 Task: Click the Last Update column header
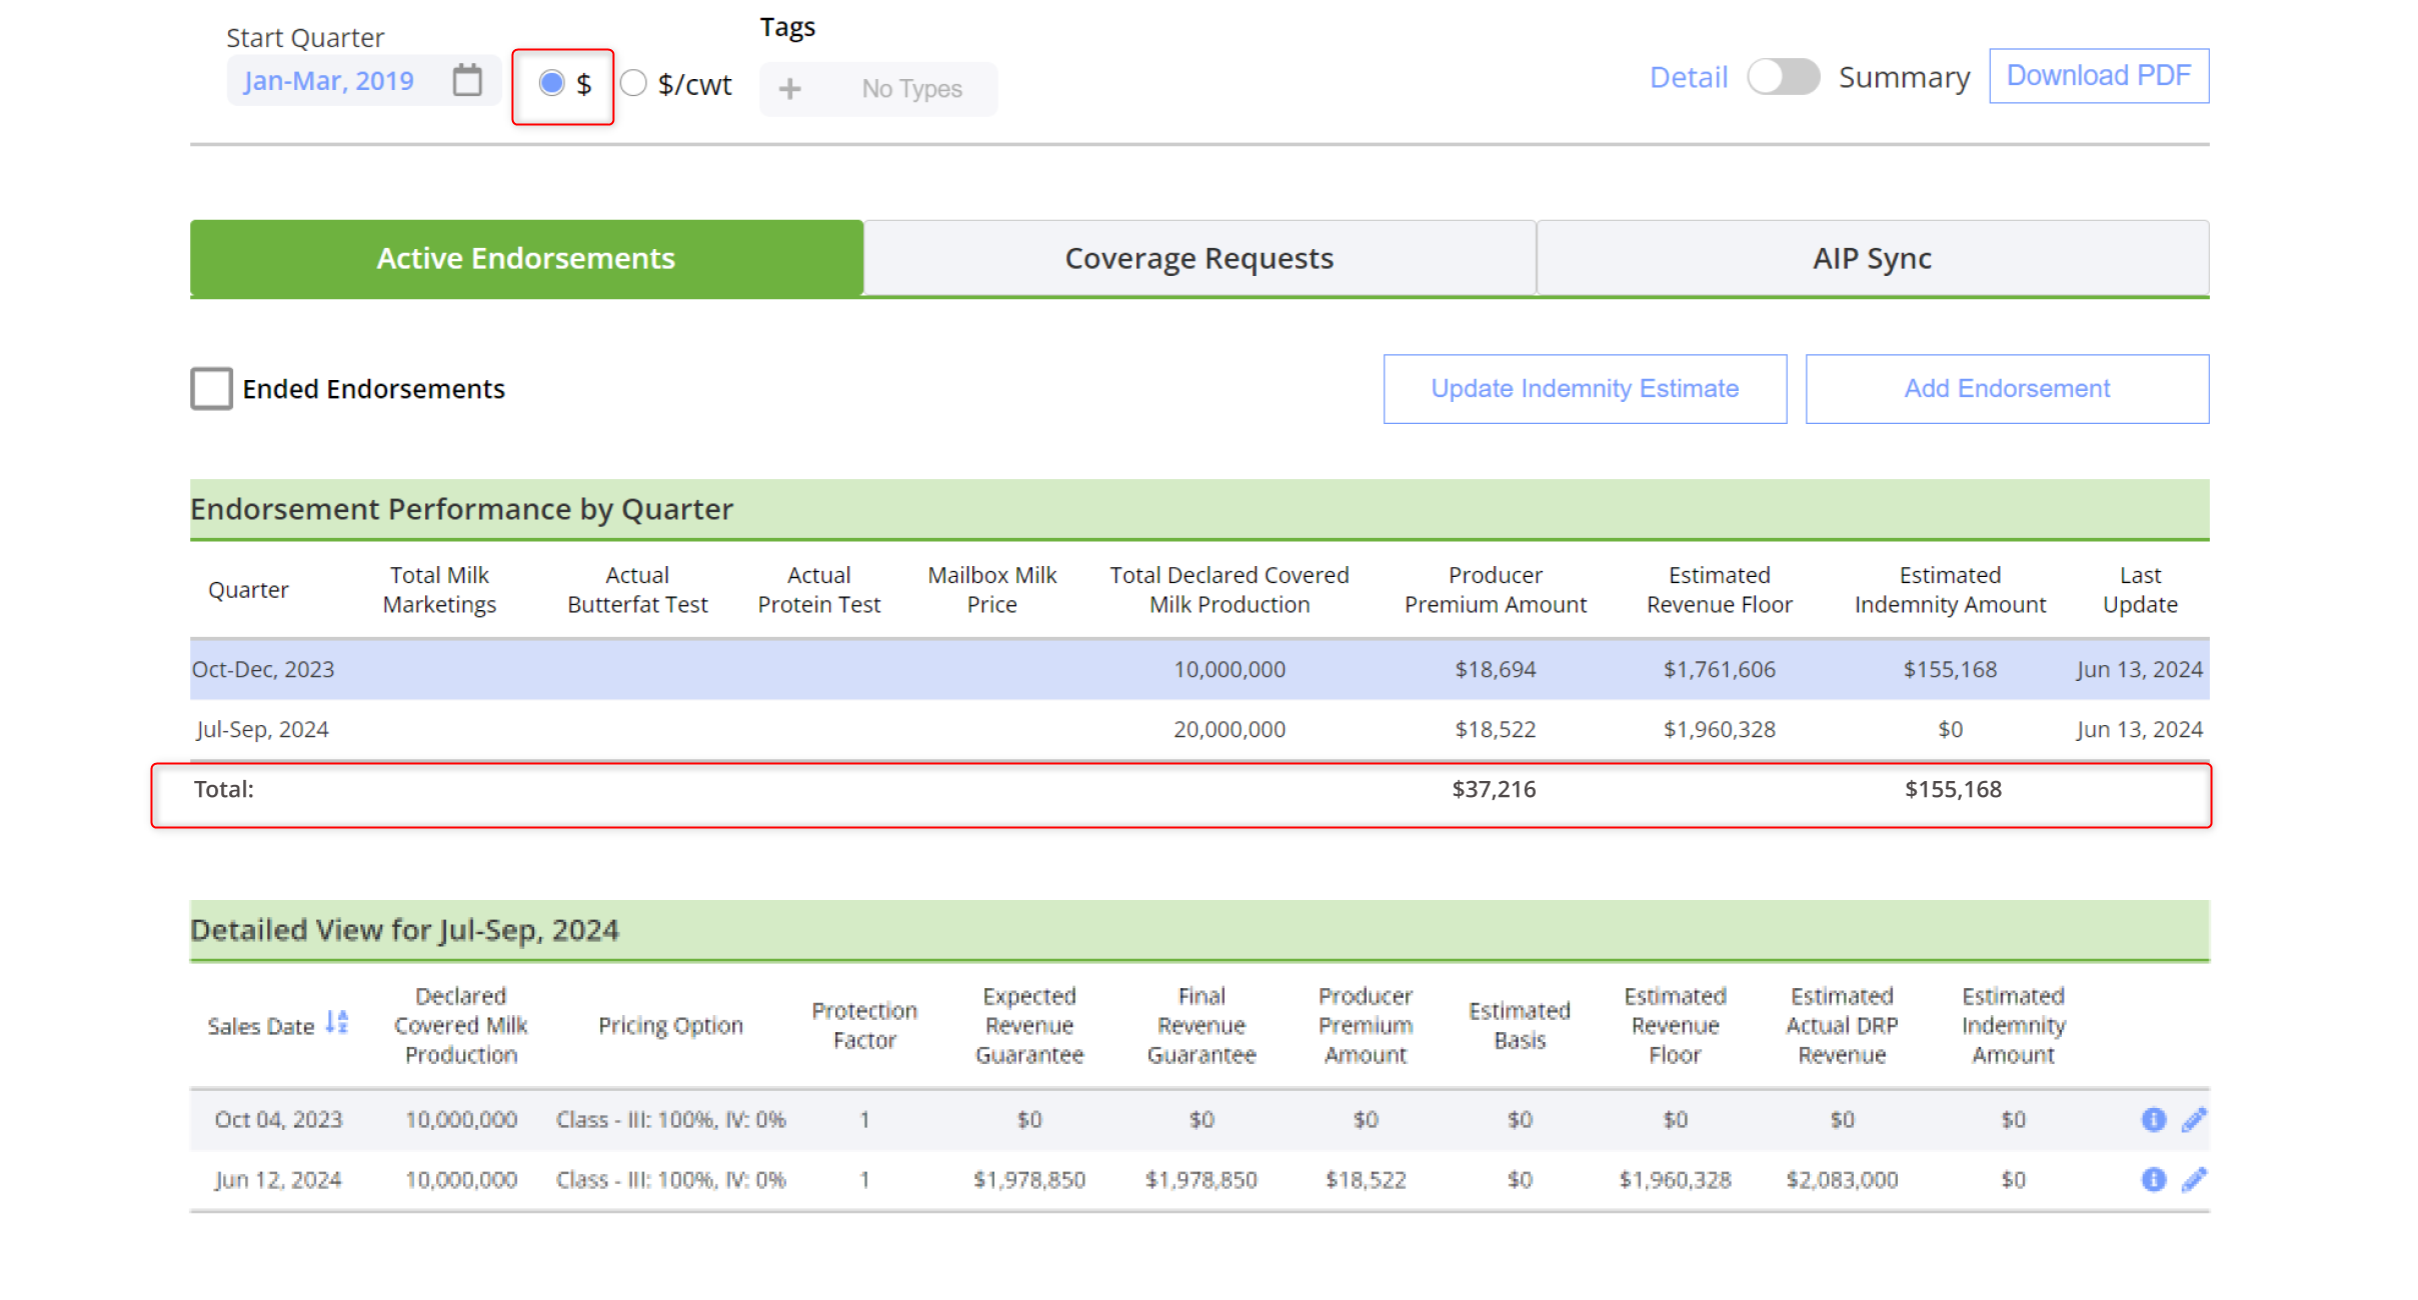coord(2140,590)
